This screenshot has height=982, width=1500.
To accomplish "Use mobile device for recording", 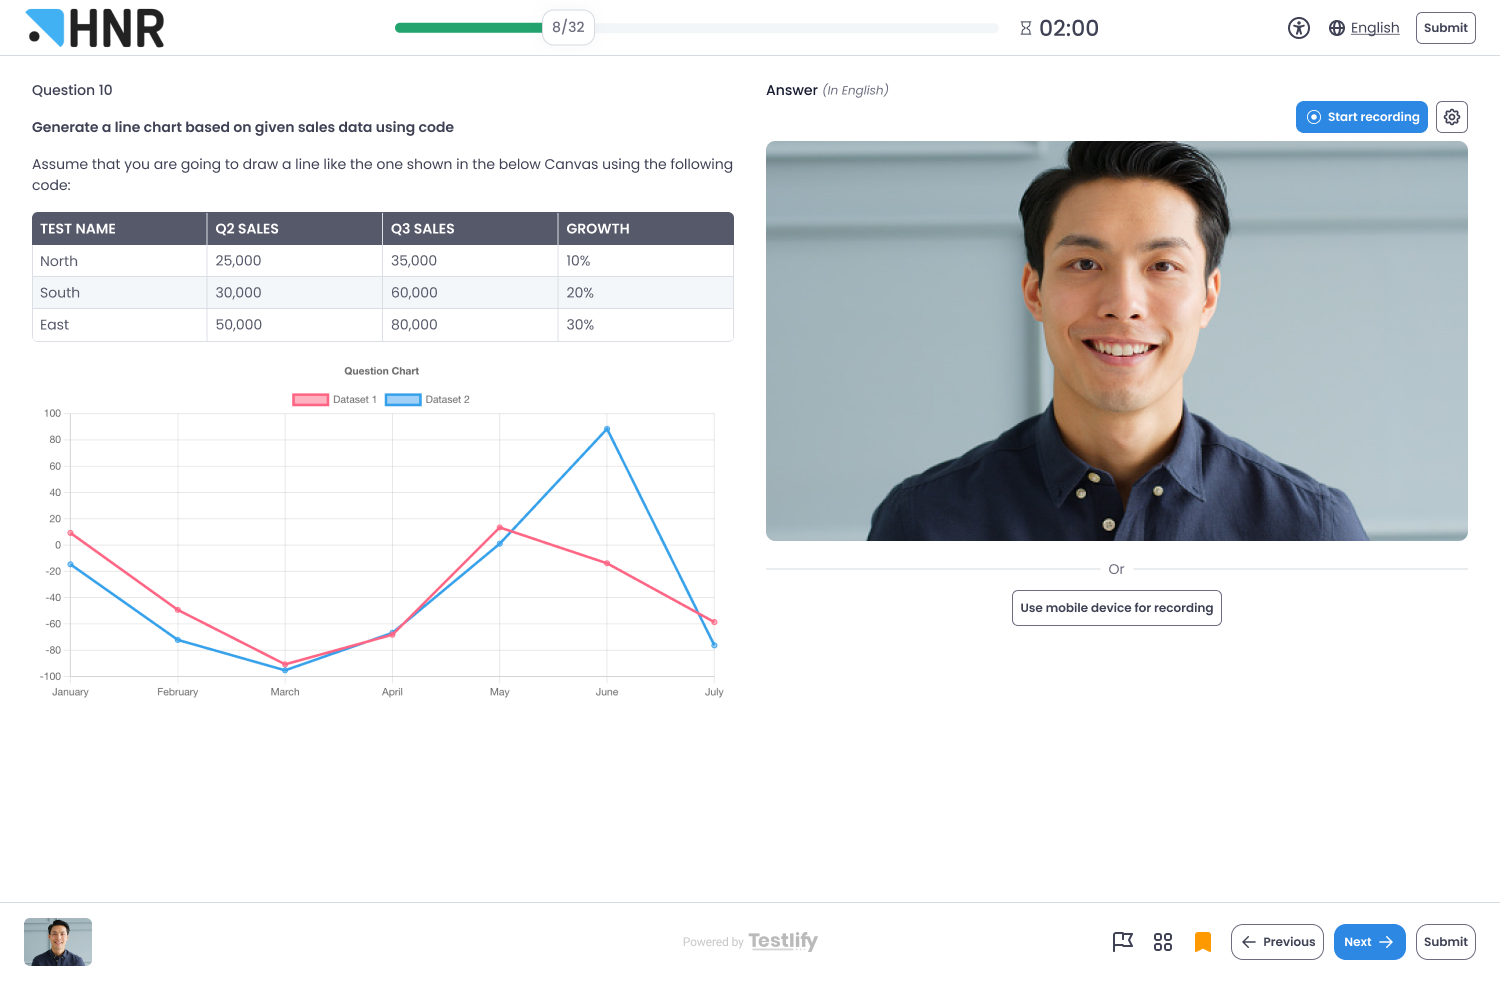I will (x=1117, y=608).
